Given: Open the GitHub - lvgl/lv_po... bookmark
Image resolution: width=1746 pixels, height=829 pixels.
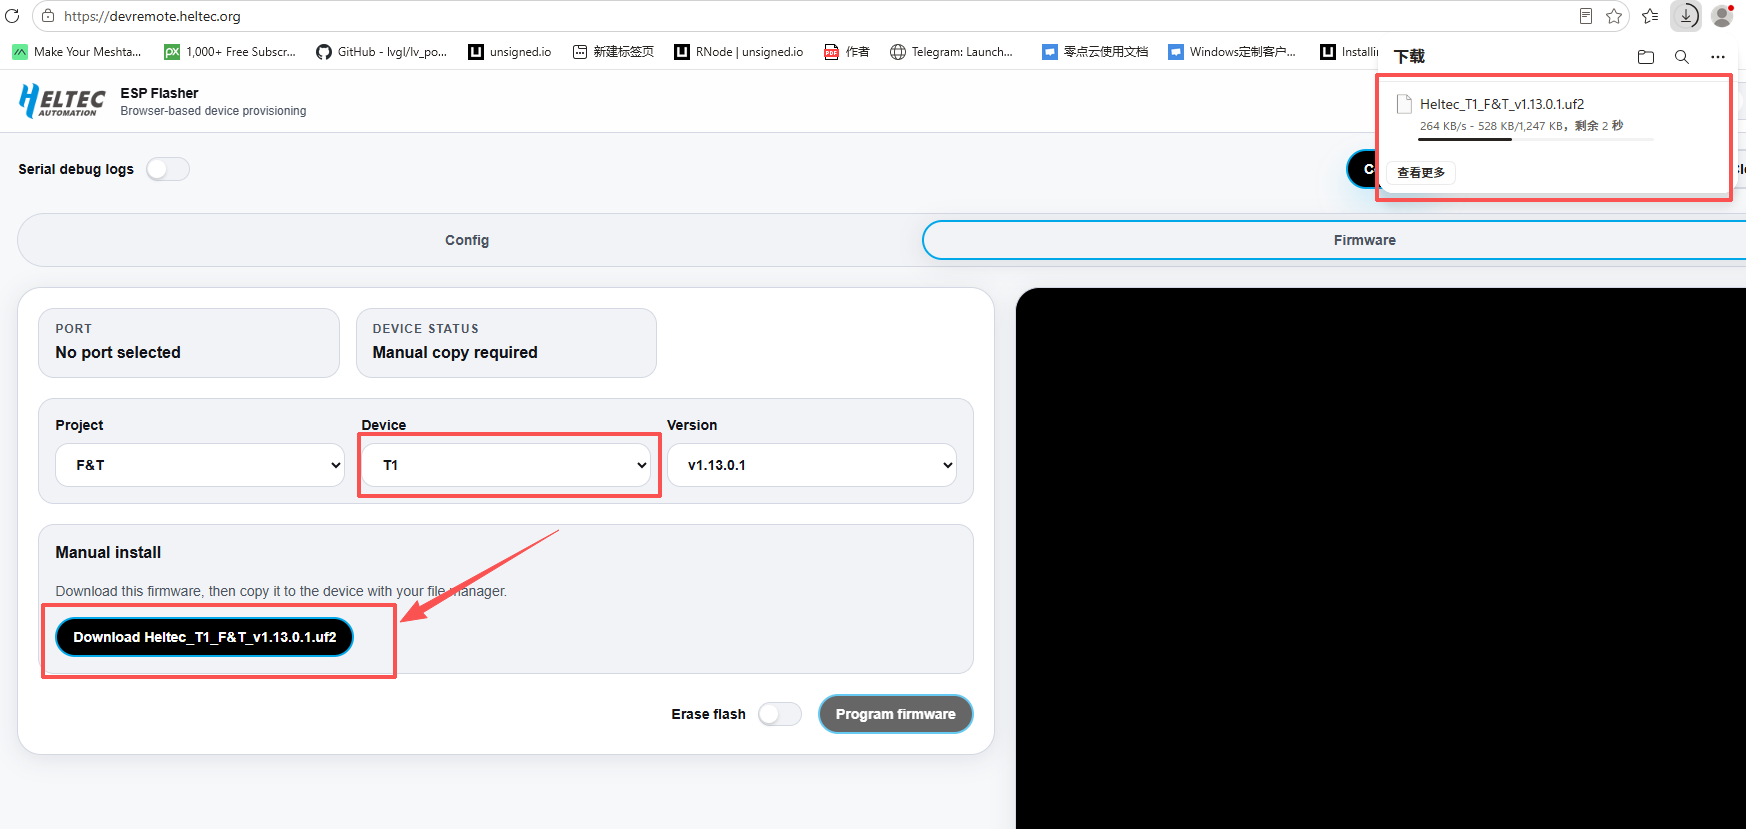Looking at the screenshot, I should click(x=381, y=52).
